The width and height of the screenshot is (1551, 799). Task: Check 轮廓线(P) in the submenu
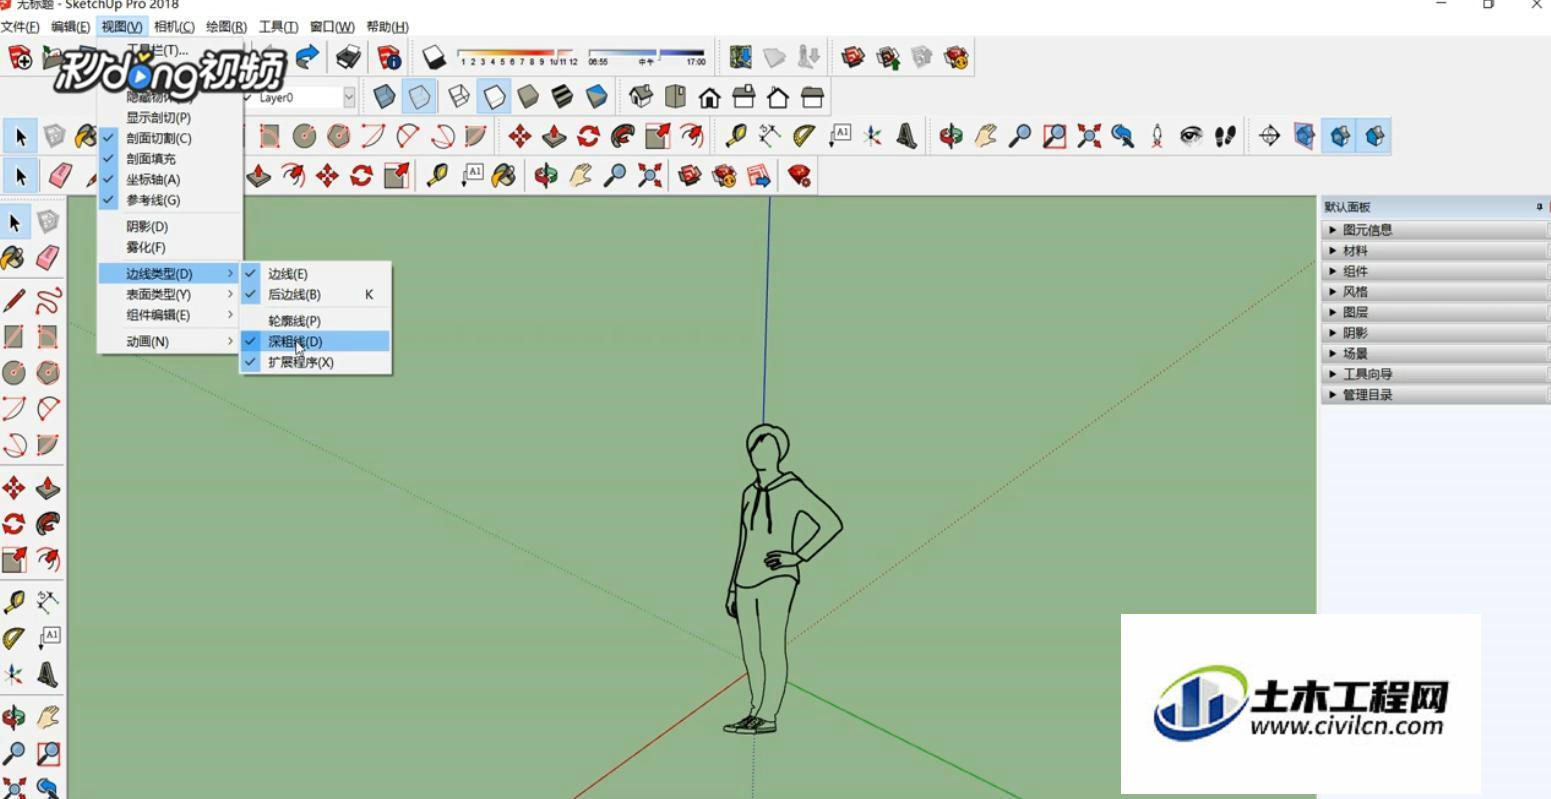click(x=315, y=321)
